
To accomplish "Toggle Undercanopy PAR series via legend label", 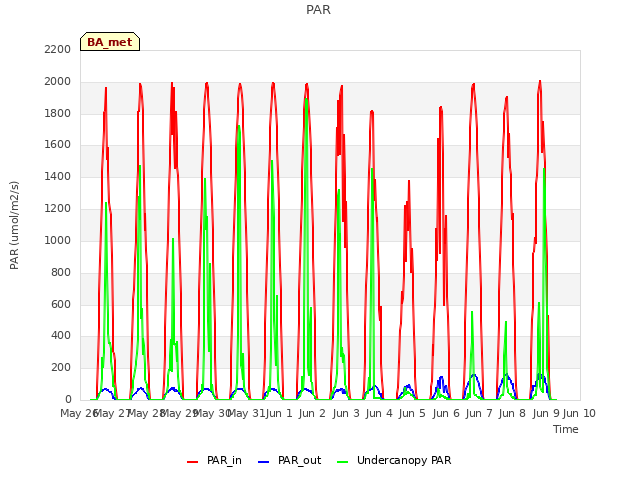I will point(404,460).
